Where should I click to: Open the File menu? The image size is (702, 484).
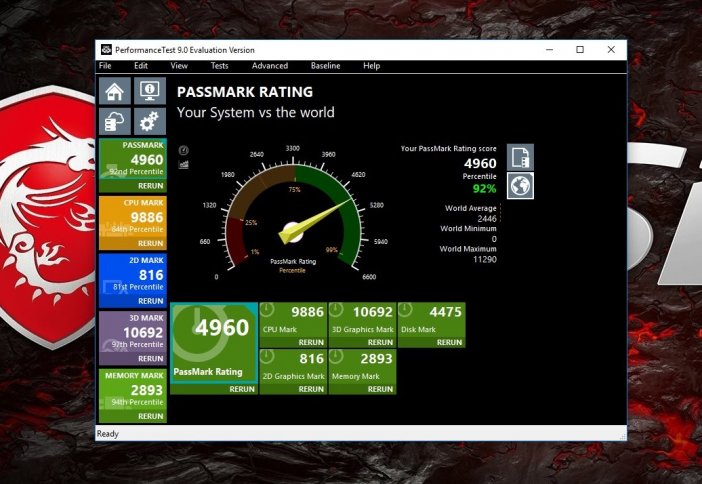105,66
